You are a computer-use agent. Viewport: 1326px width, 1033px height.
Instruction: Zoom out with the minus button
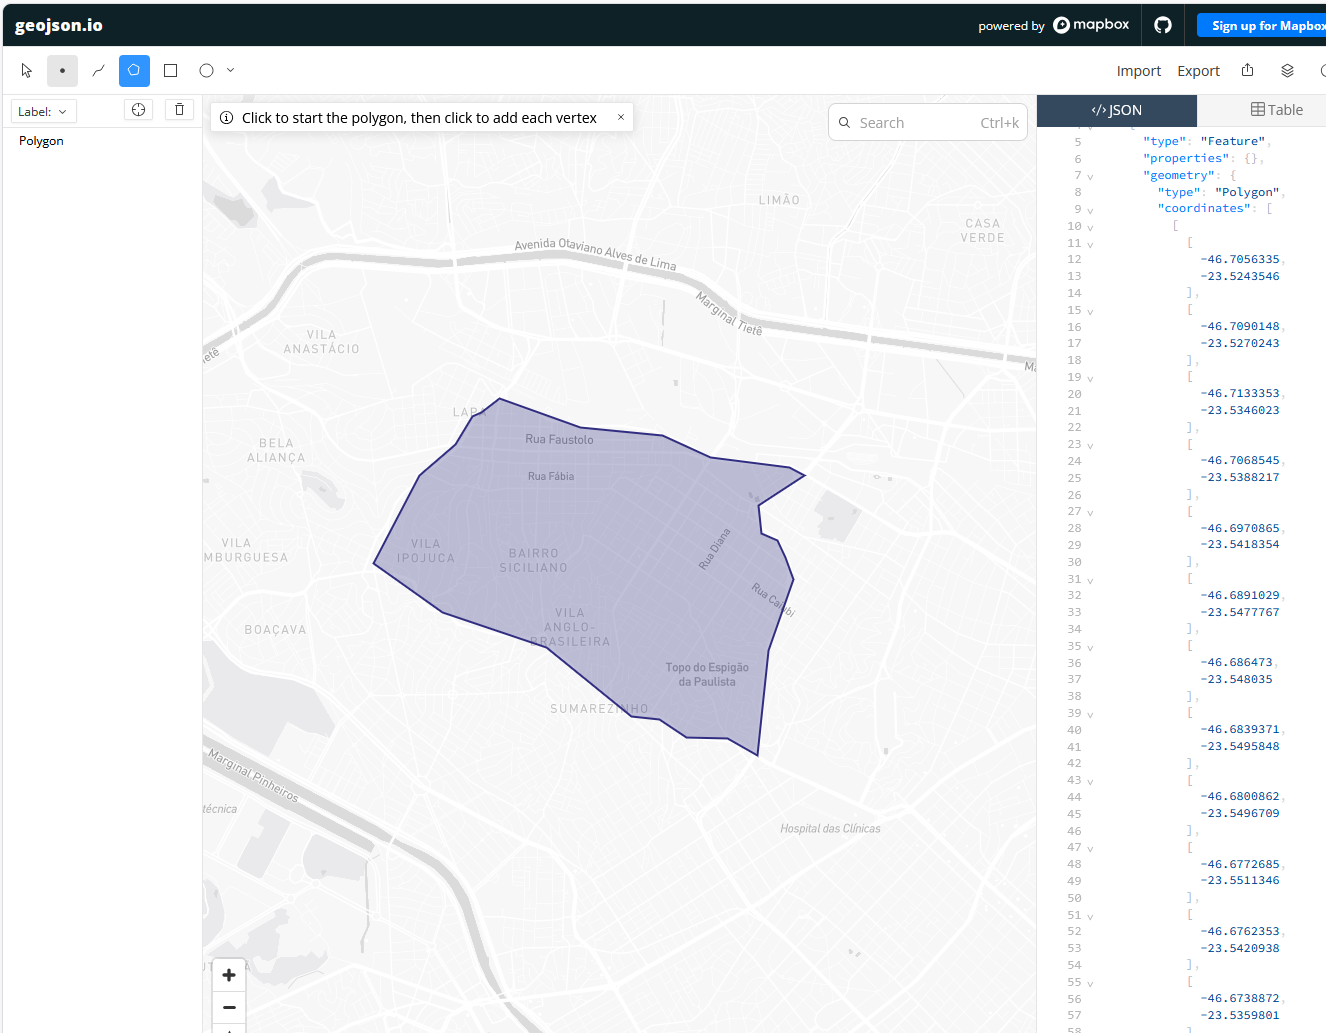point(229,1007)
